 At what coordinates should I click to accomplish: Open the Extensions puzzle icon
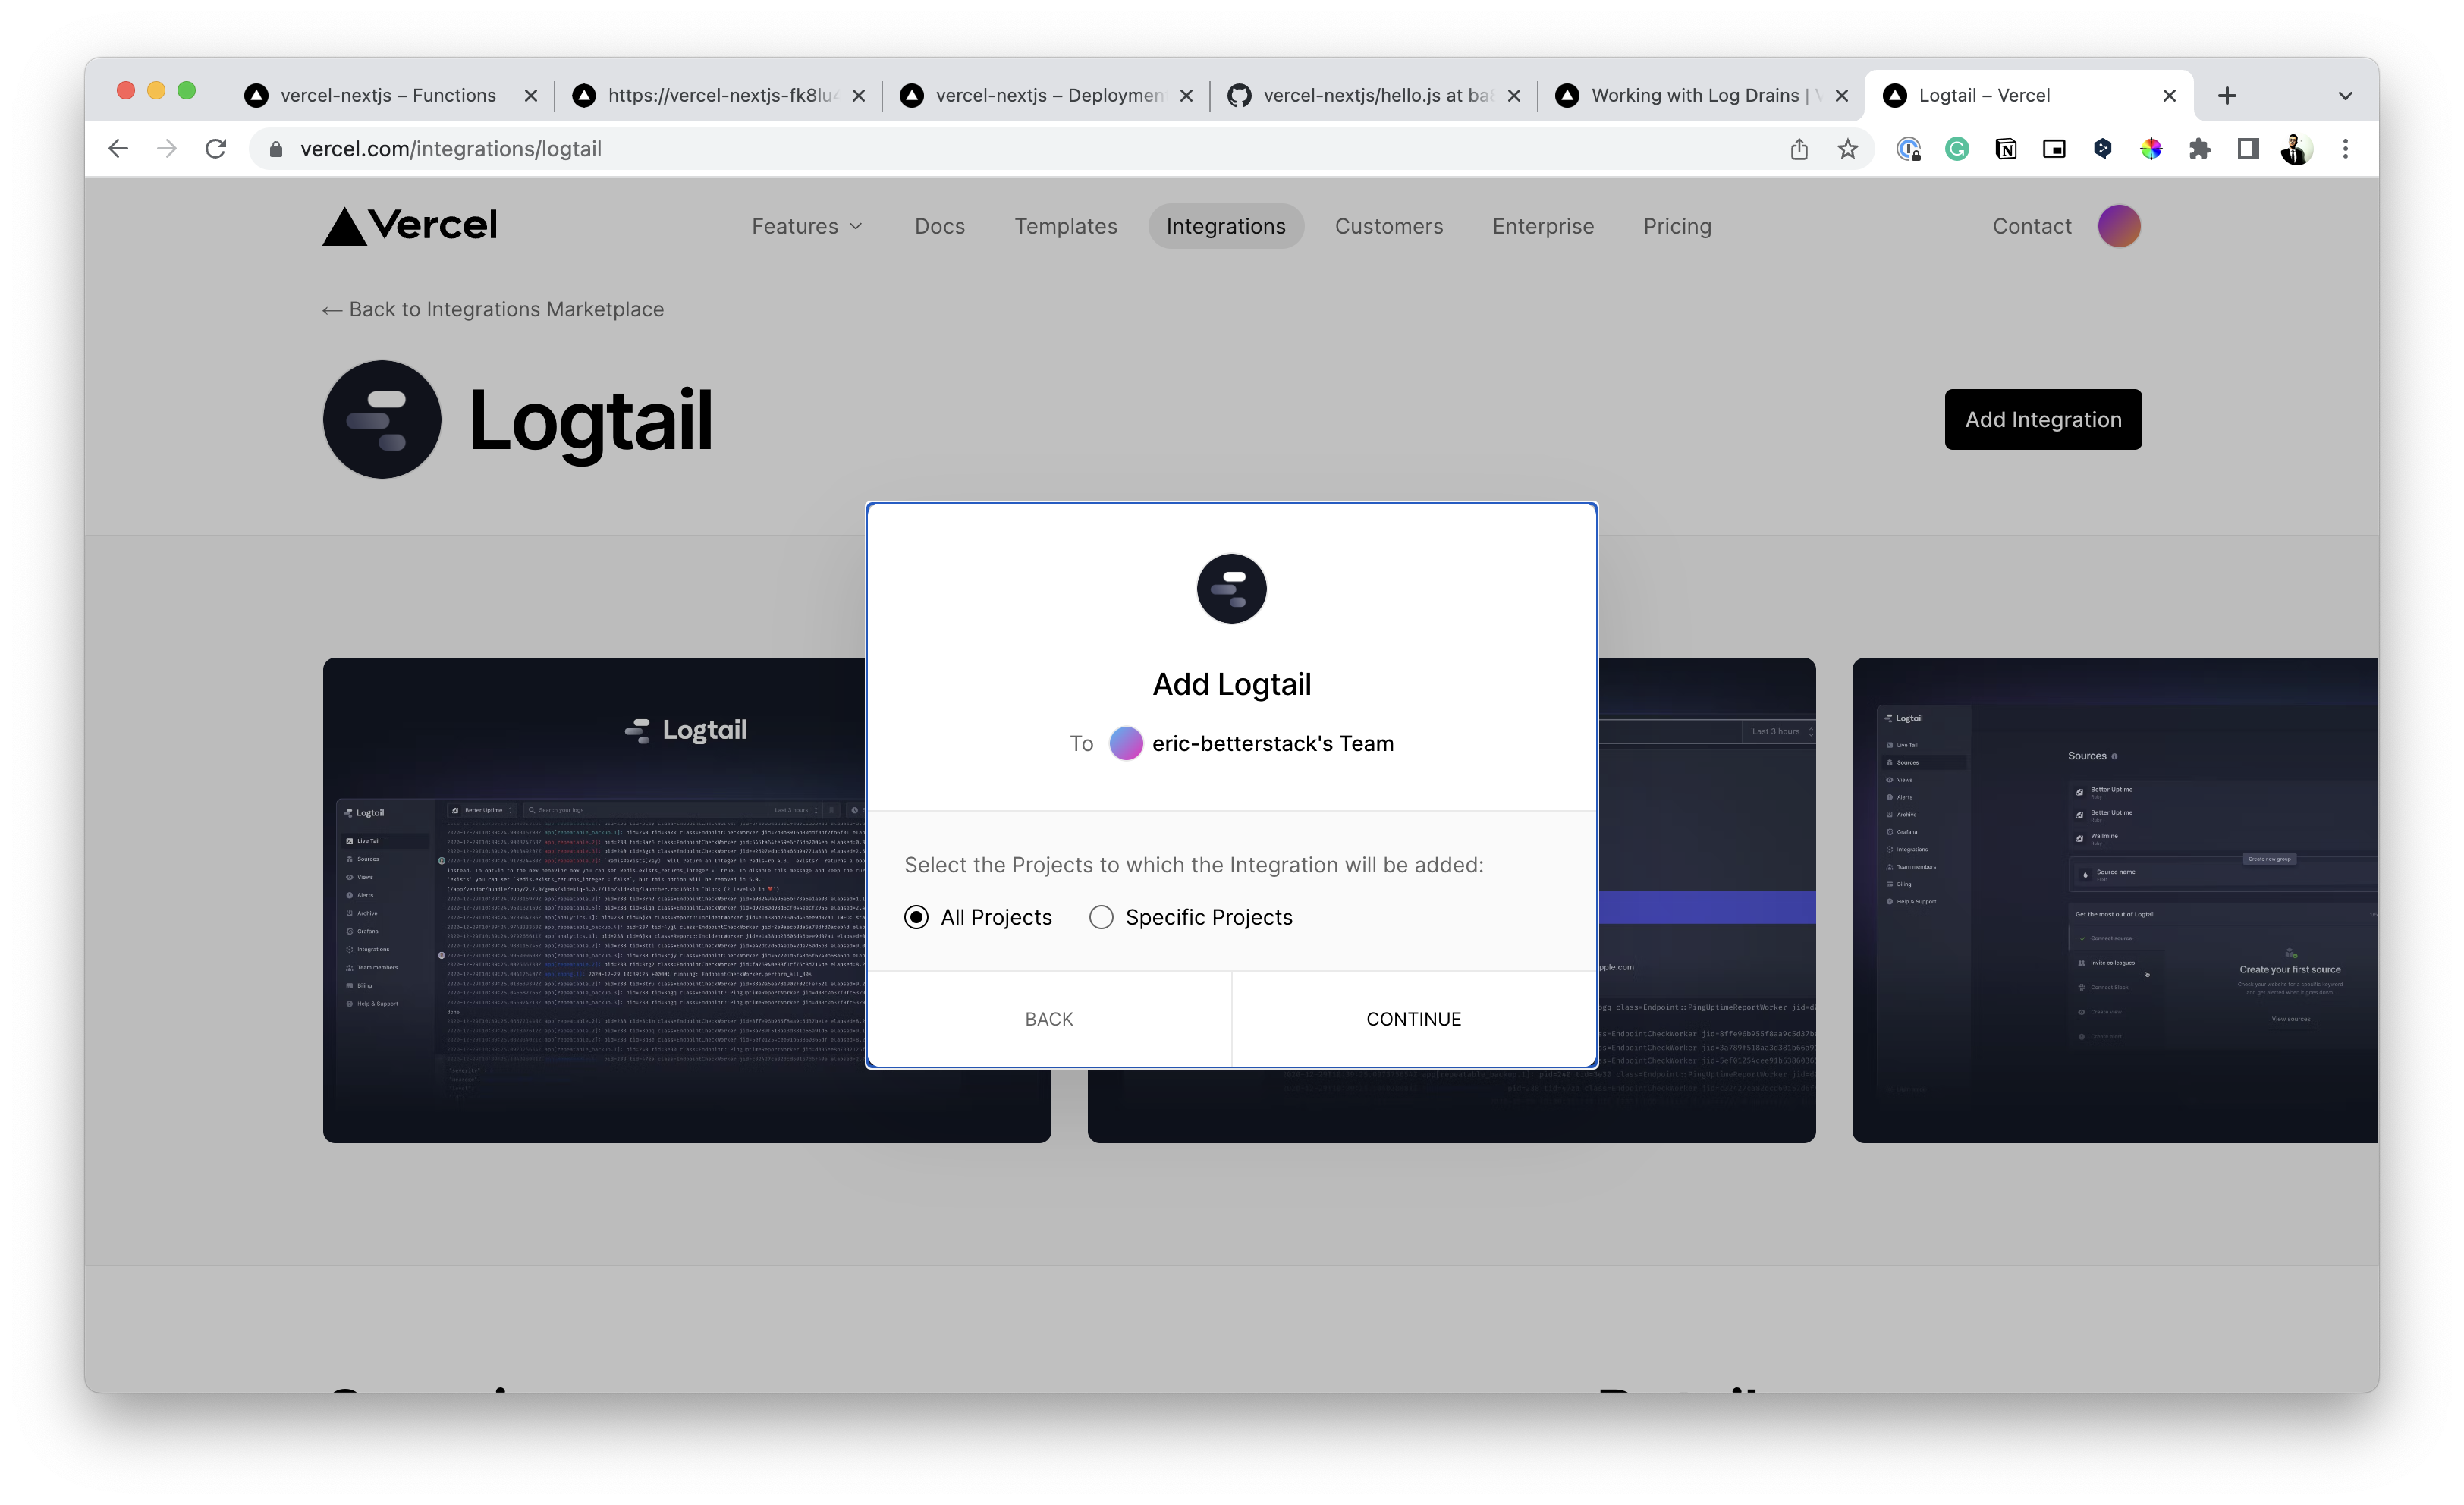click(2199, 149)
